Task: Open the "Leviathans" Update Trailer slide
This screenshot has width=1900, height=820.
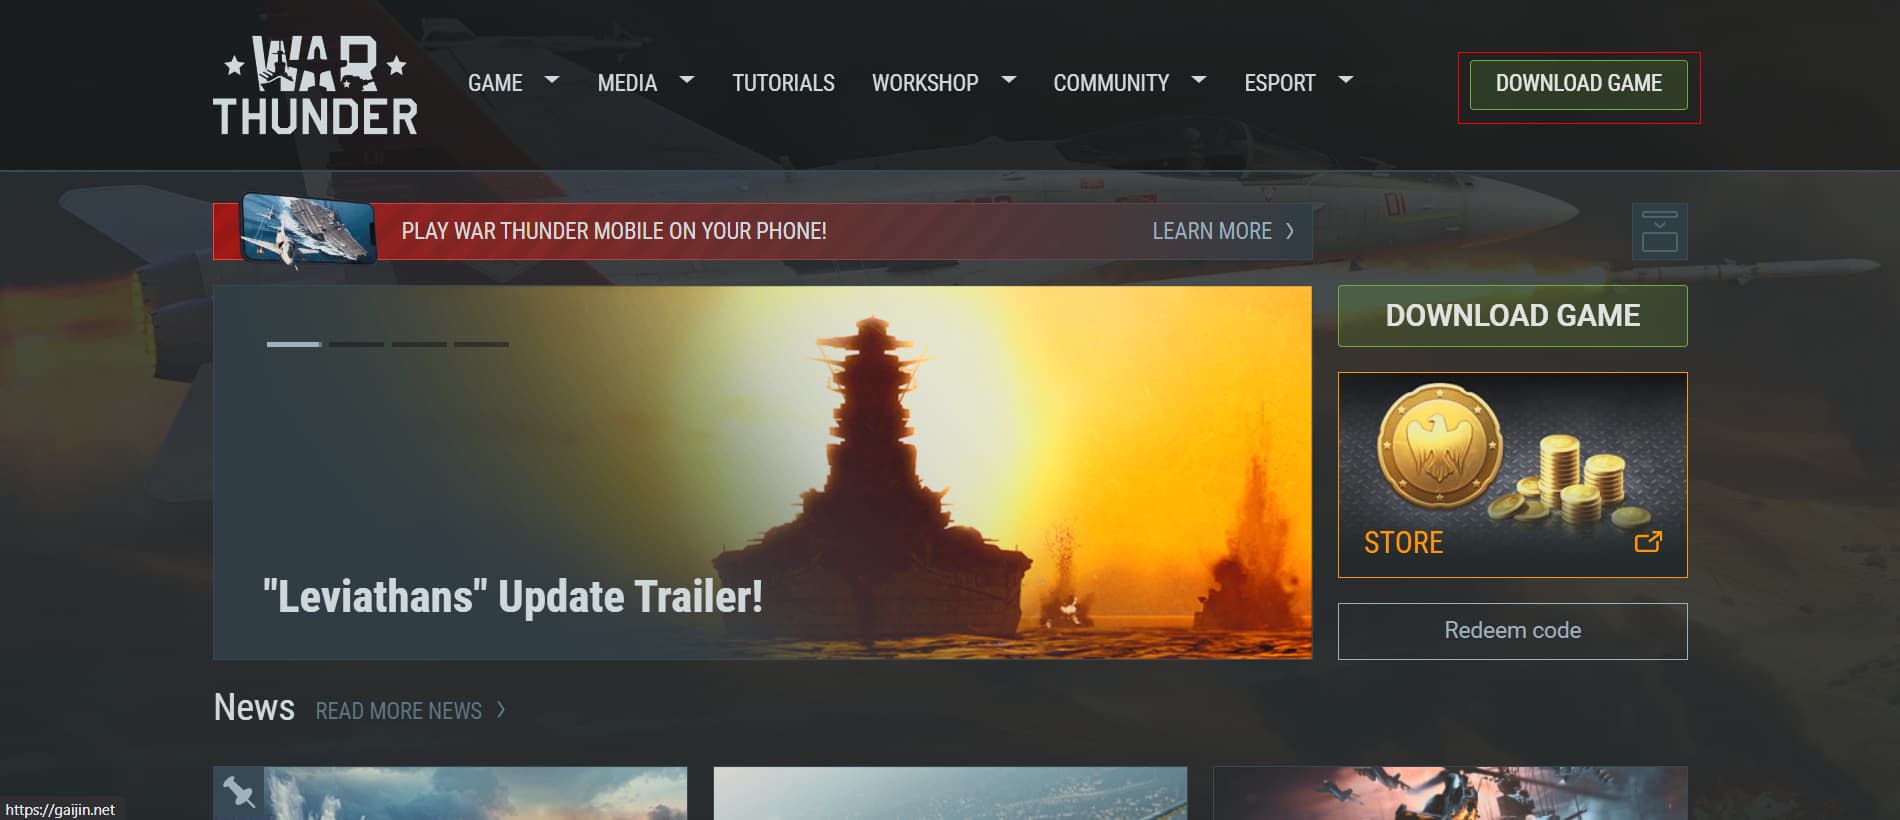Action: (762, 472)
